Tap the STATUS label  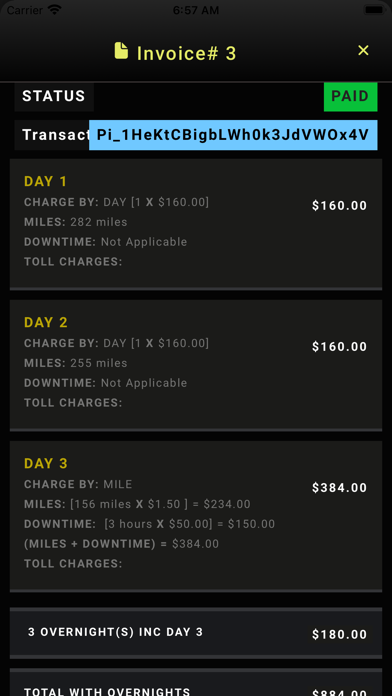pos(54,96)
